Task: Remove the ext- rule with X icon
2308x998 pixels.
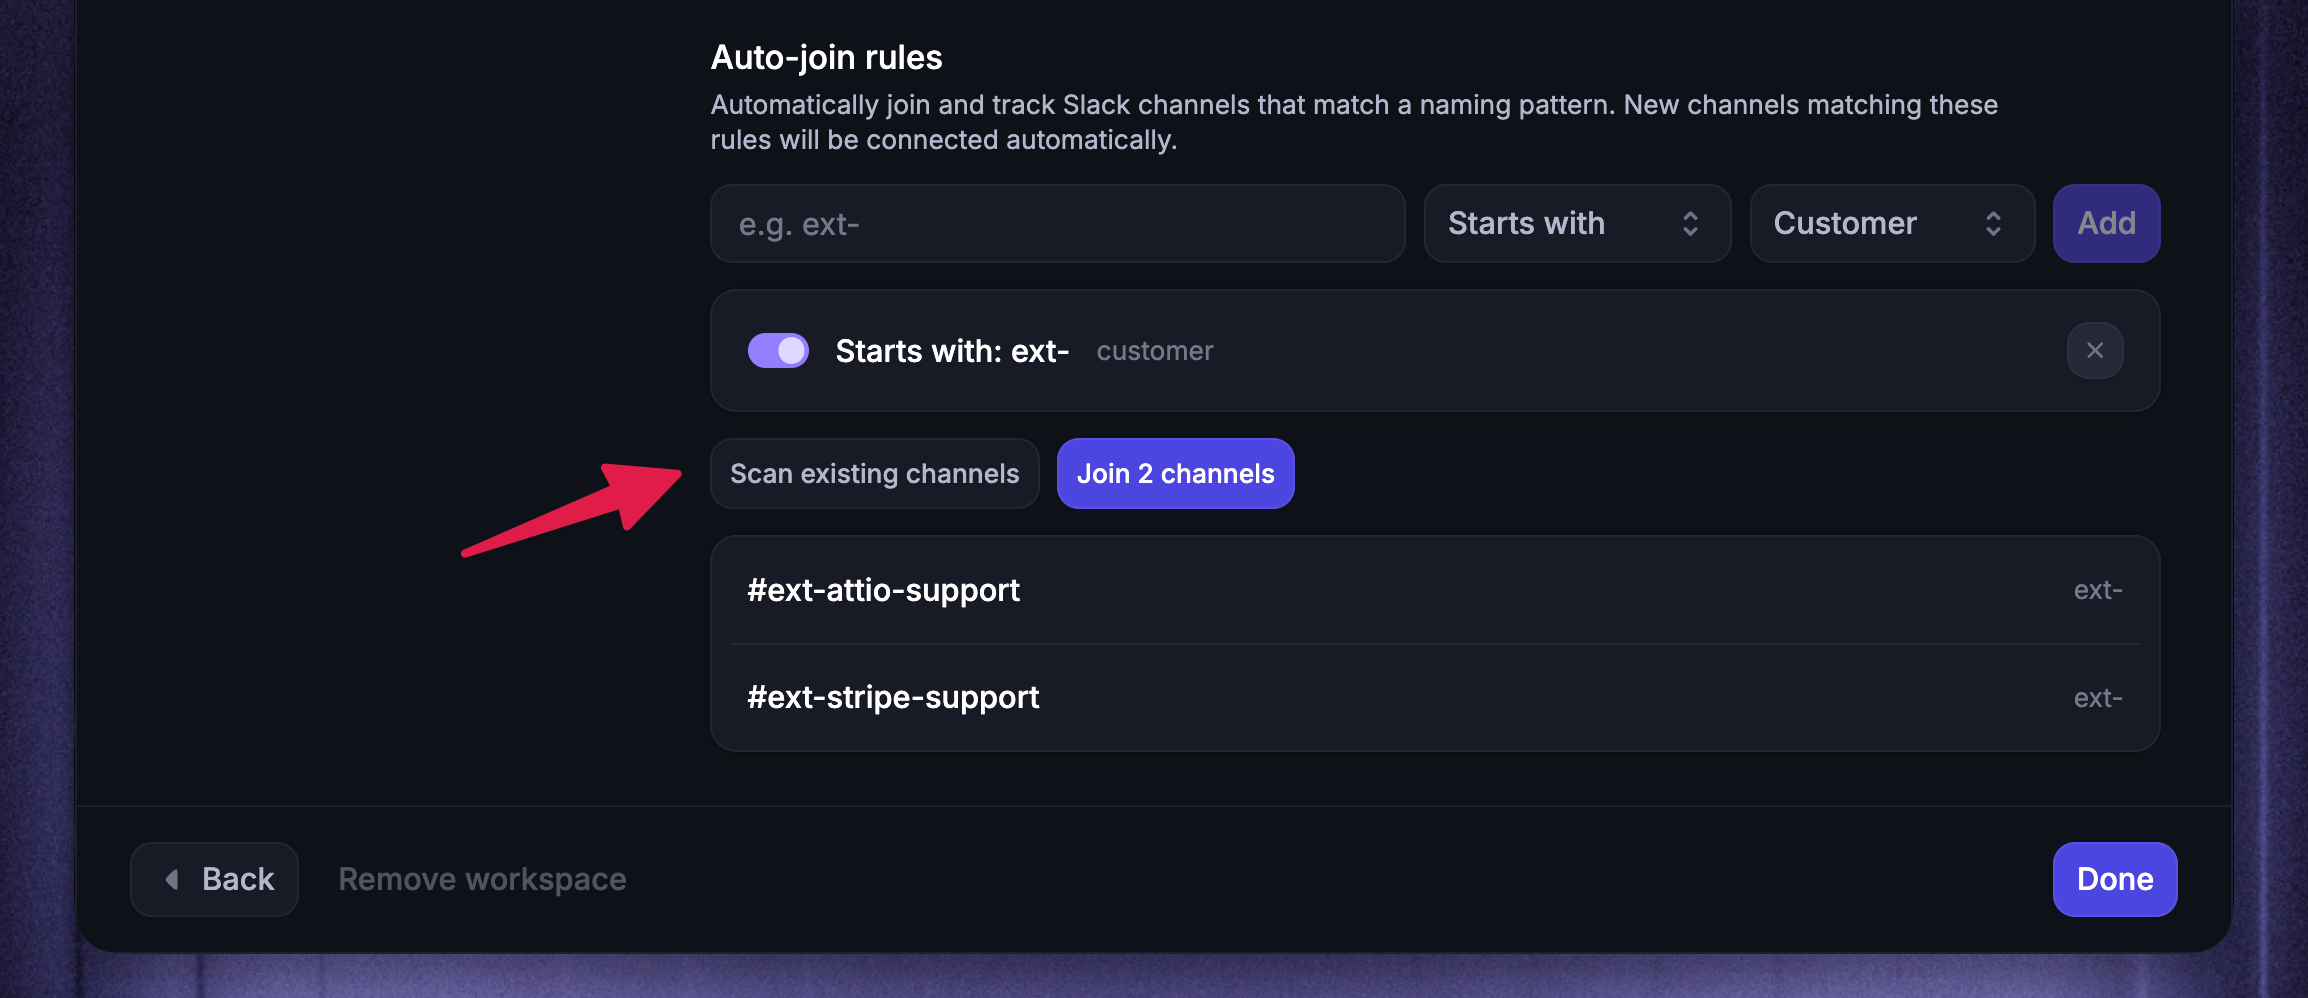Action: pyautogui.click(x=2095, y=351)
